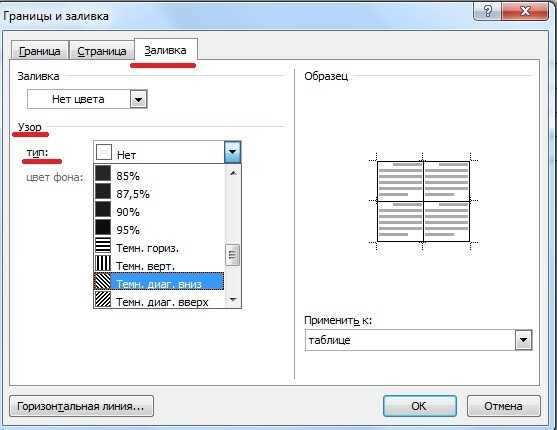
Task: Select the 95% shading pattern
Action: 159,228
